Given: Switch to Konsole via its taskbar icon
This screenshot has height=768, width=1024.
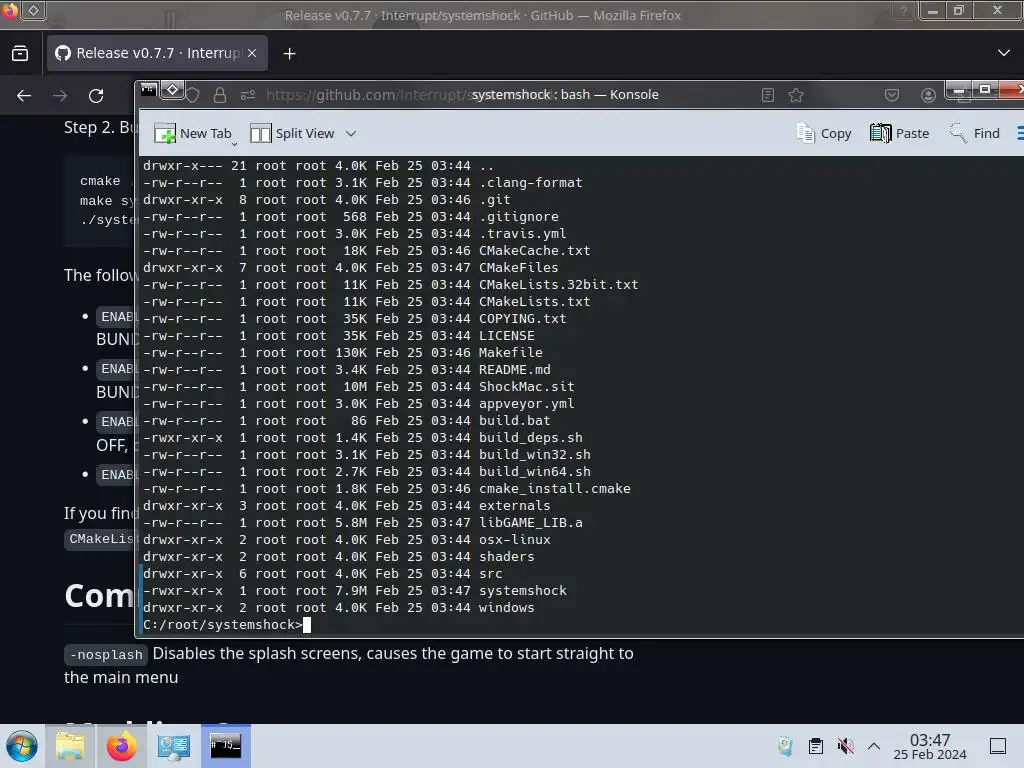Looking at the screenshot, I should pos(225,746).
